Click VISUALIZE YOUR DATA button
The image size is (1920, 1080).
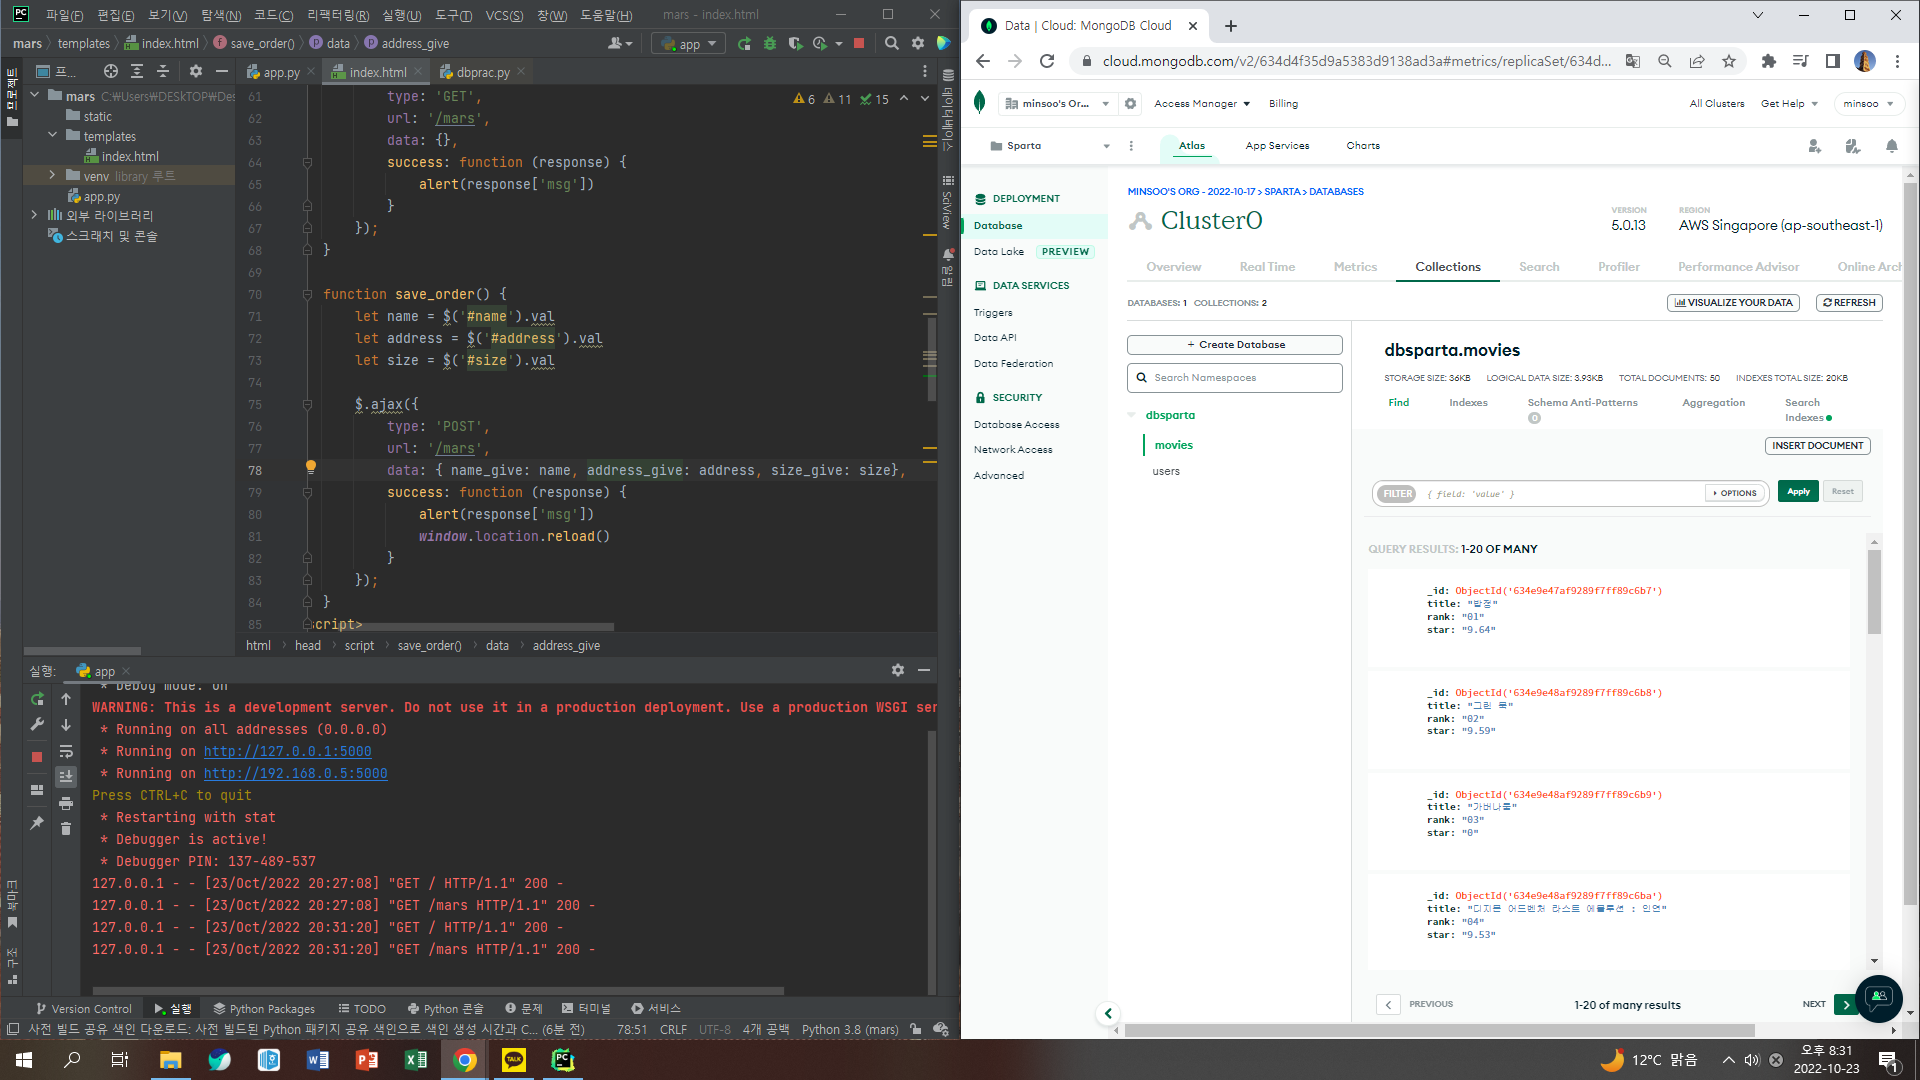click(1733, 303)
